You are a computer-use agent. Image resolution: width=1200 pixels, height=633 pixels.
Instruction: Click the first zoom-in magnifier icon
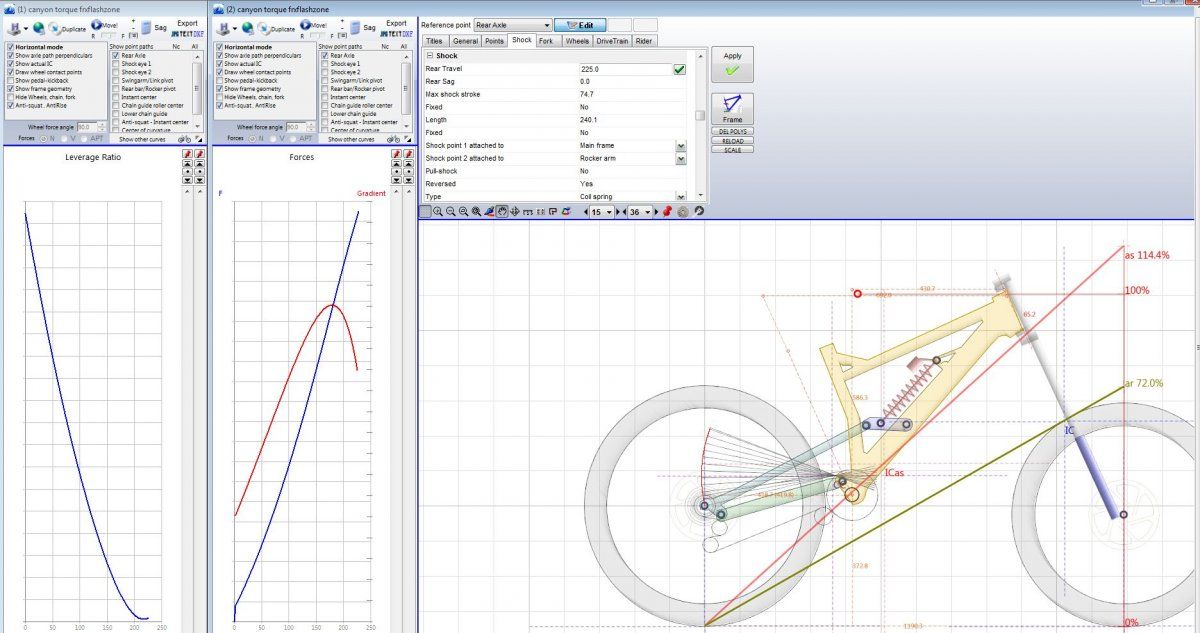(438, 212)
